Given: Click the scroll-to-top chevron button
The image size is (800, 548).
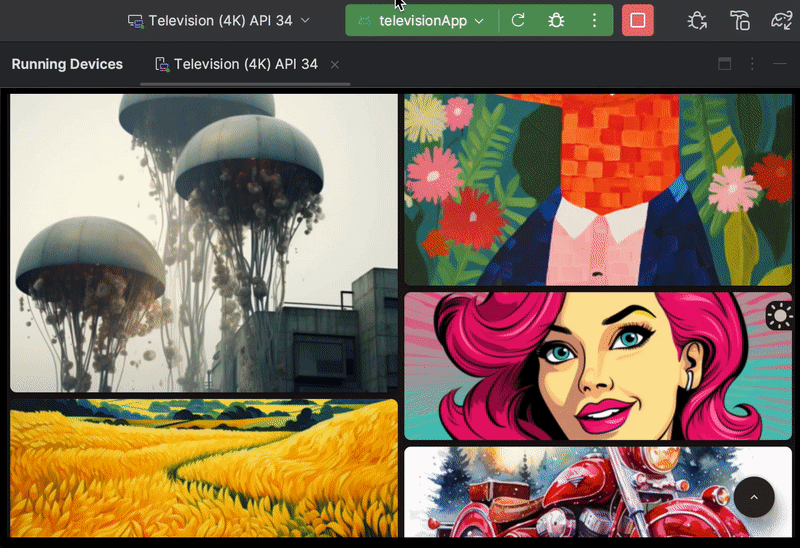Looking at the screenshot, I should 754,497.
